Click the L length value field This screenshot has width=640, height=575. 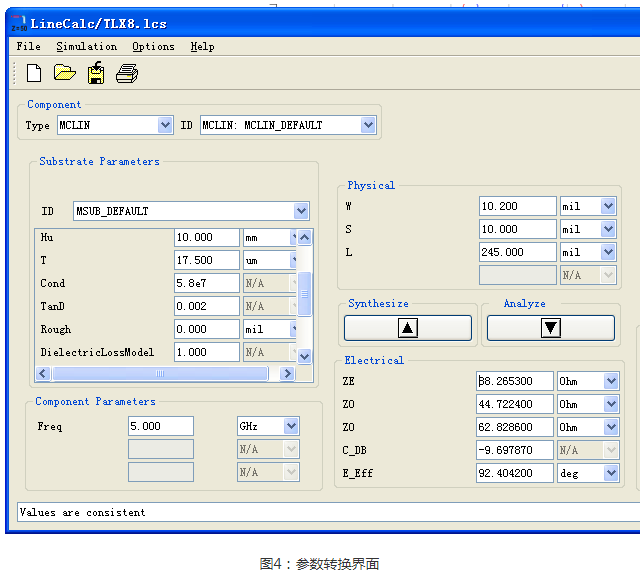517,252
